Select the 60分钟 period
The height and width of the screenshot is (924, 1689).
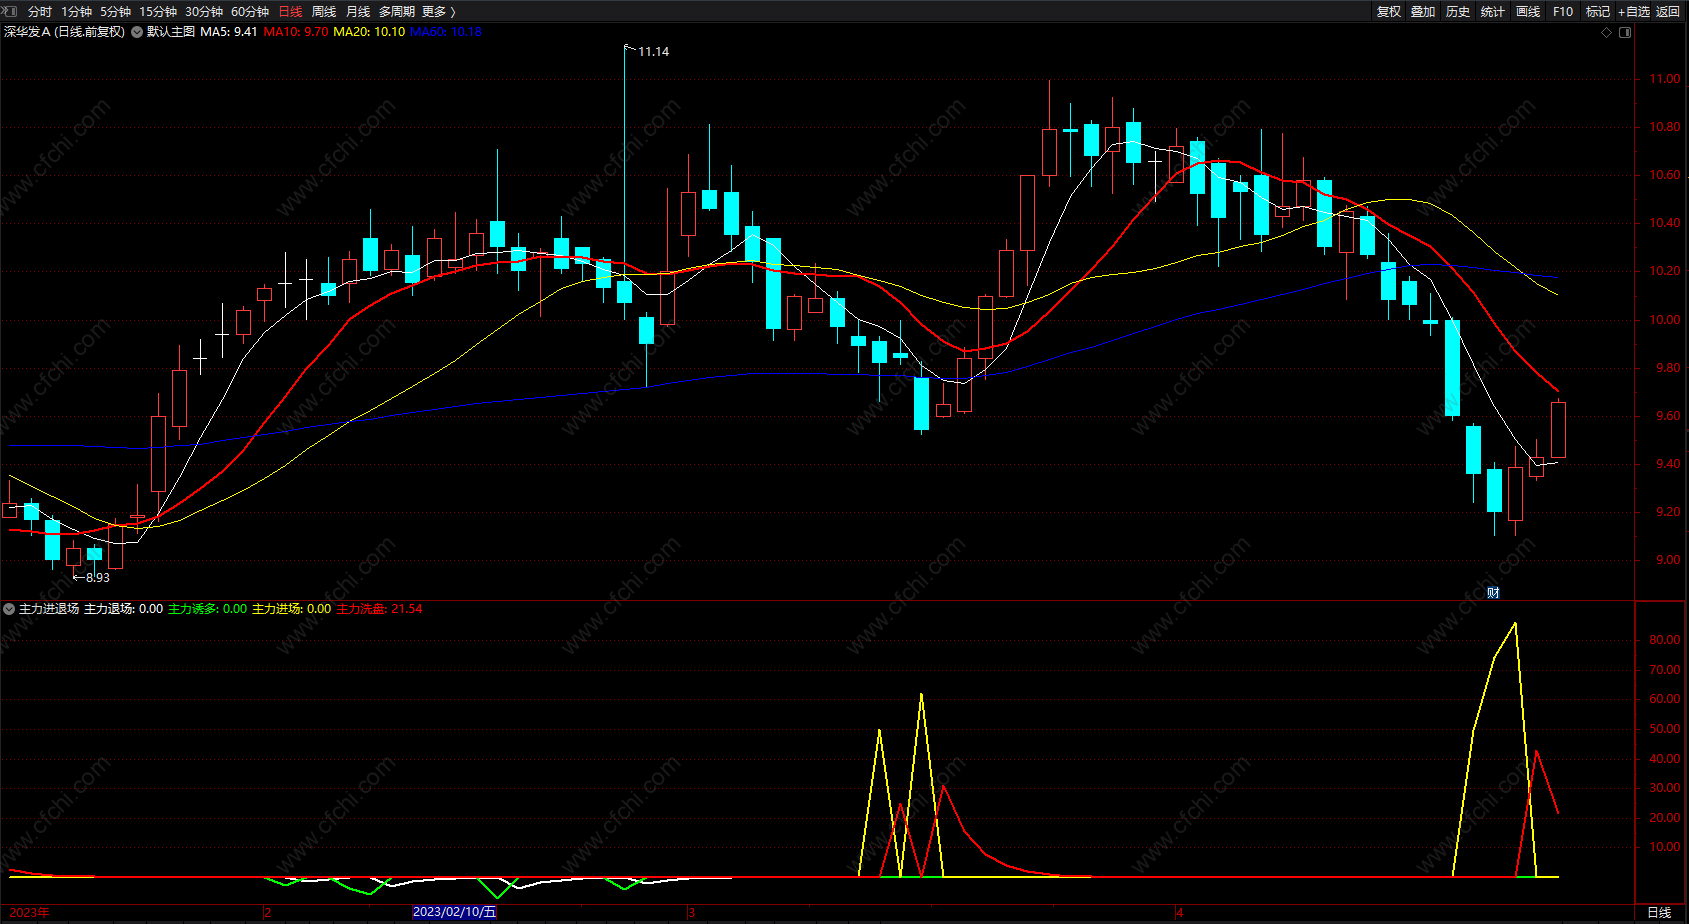tap(250, 12)
